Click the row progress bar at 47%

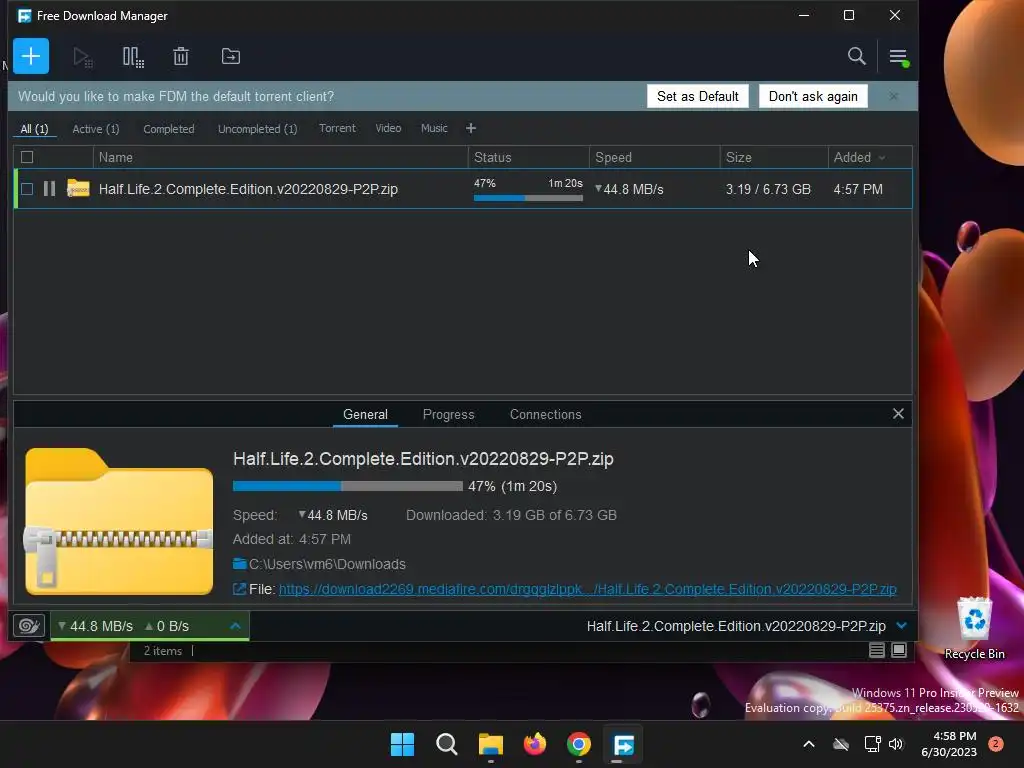pos(528,197)
